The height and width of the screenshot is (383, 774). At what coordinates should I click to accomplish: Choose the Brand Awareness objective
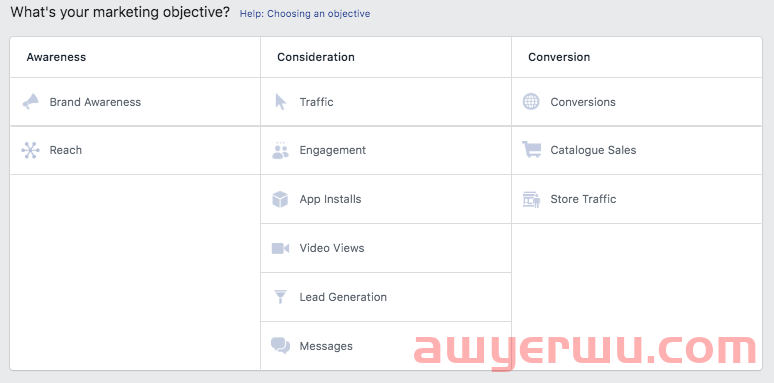click(x=135, y=102)
